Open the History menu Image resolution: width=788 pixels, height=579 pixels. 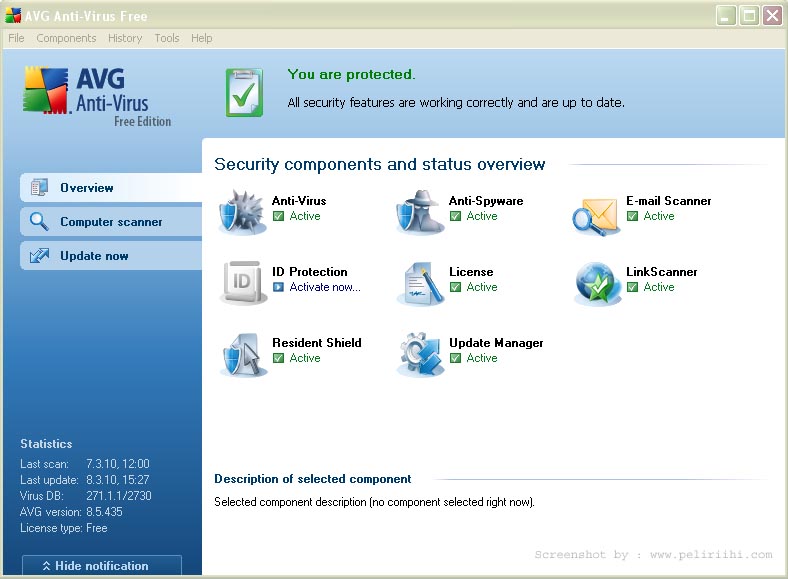(125, 38)
